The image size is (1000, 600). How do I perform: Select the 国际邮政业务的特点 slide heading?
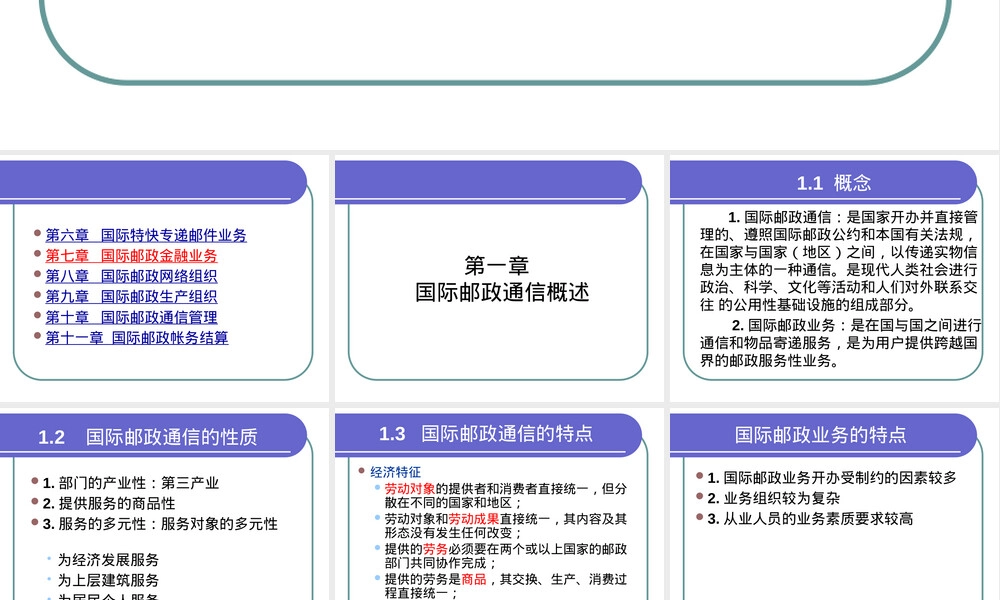(x=820, y=435)
